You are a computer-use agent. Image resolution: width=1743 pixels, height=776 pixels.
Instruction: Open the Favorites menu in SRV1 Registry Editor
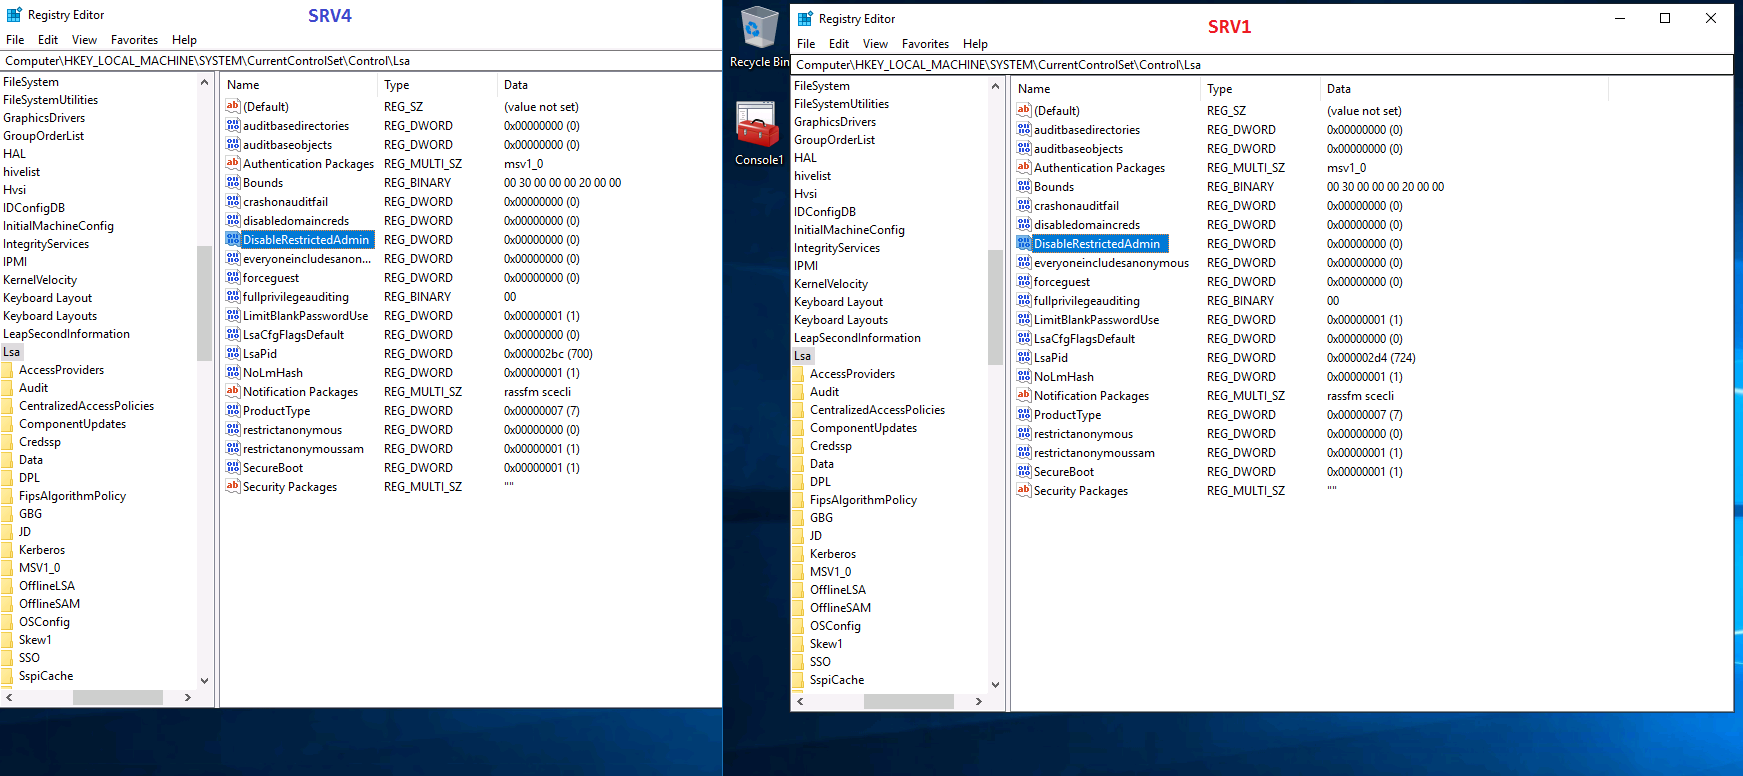pyautogui.click(x=925, y=44)
